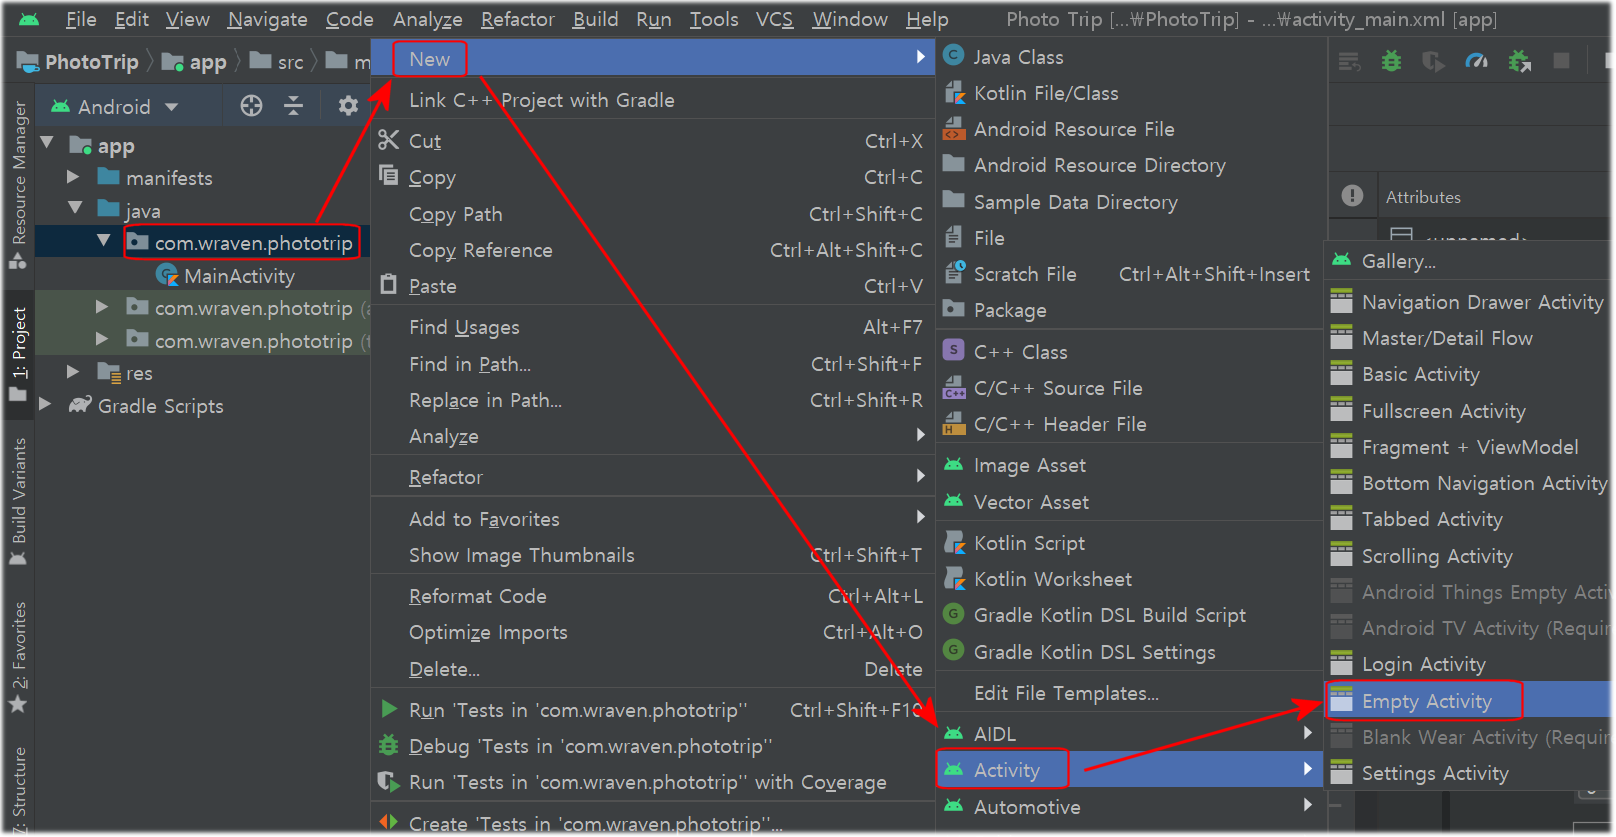Viewport: 1616px width, 837px height.
Task: Select the Automotive submenu
Action: [1130, 806]
